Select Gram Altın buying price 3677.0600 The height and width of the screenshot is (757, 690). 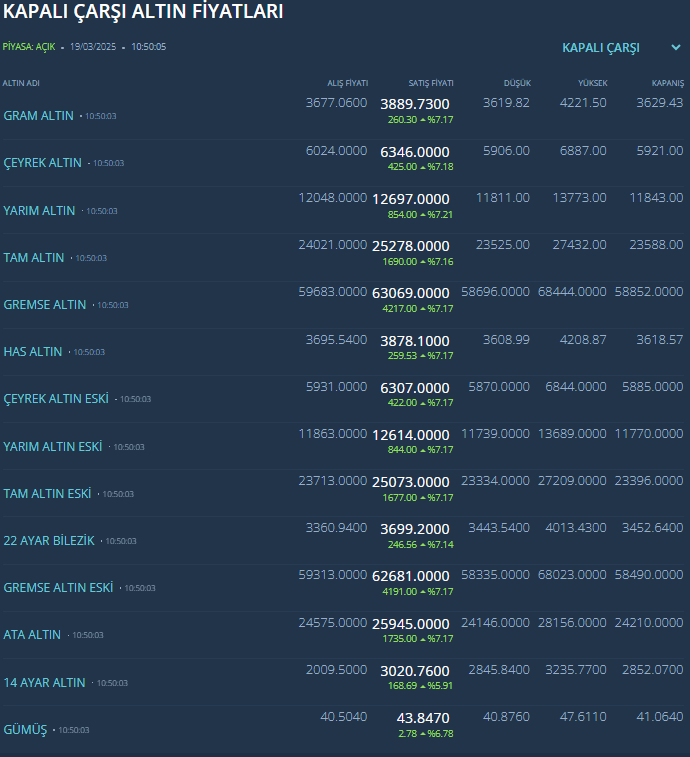coord(337,103)
